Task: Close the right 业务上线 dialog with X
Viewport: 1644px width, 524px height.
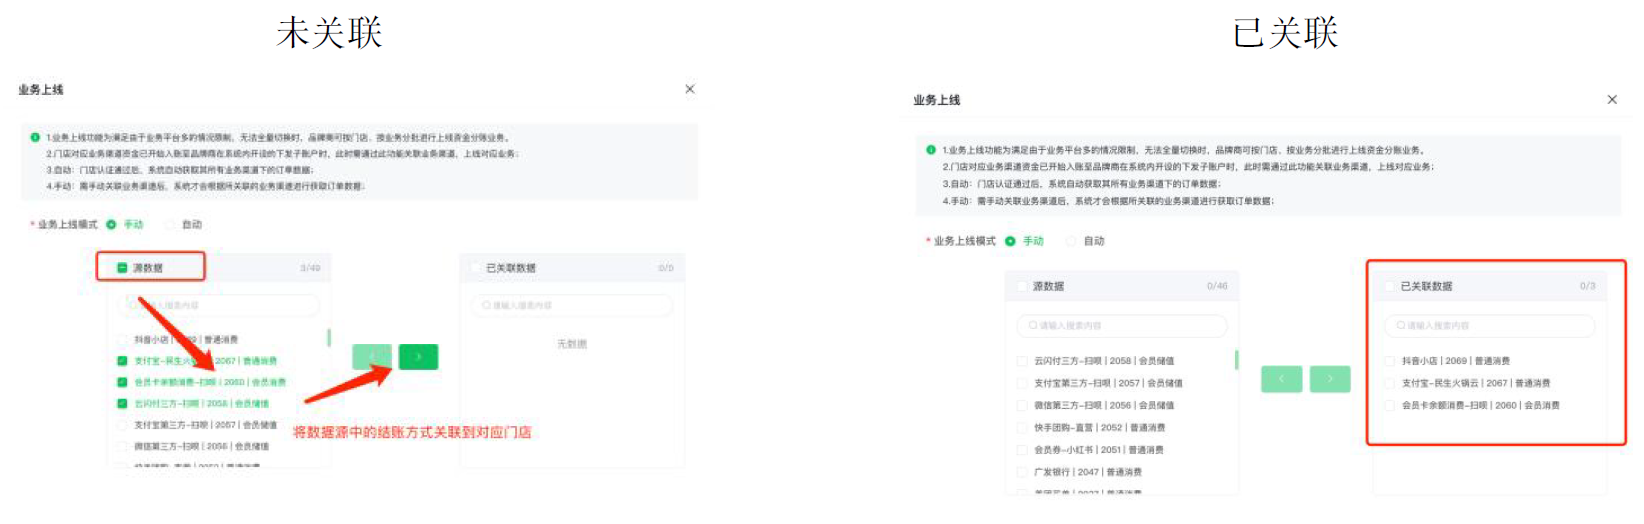Action: [x=1612, y=100]
